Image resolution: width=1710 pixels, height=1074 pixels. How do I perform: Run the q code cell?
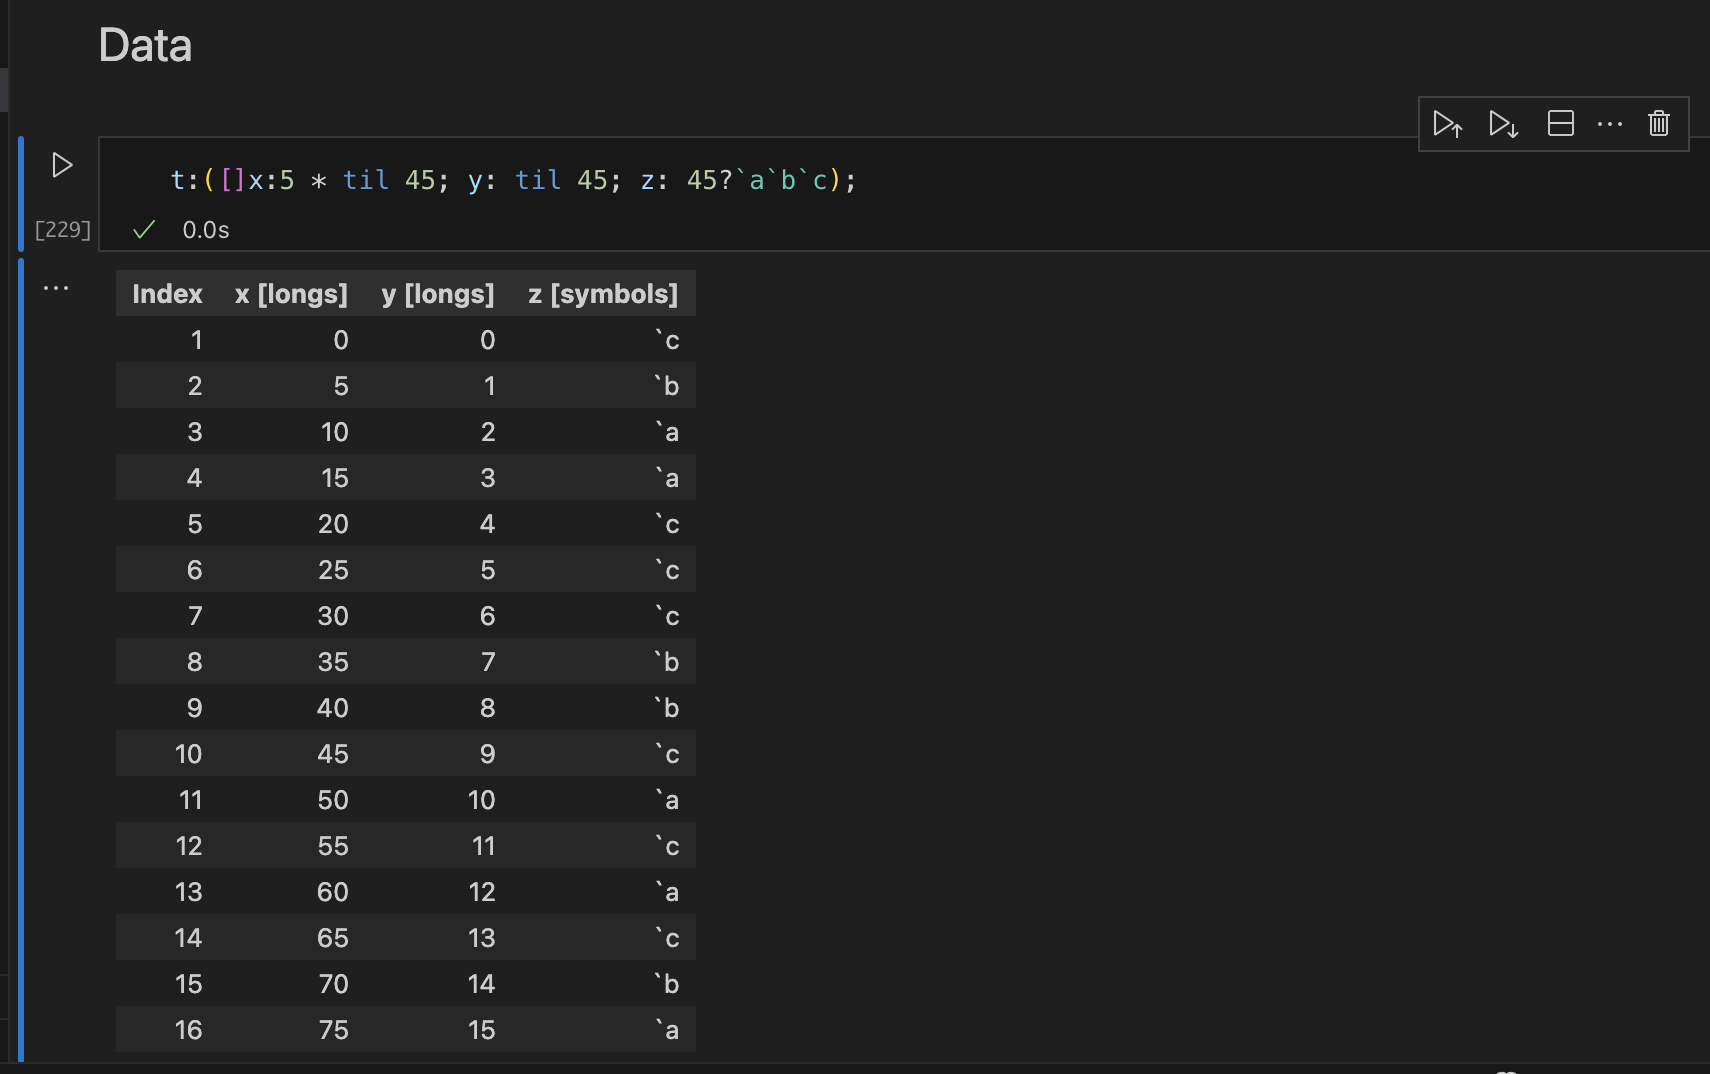[60, 164]
